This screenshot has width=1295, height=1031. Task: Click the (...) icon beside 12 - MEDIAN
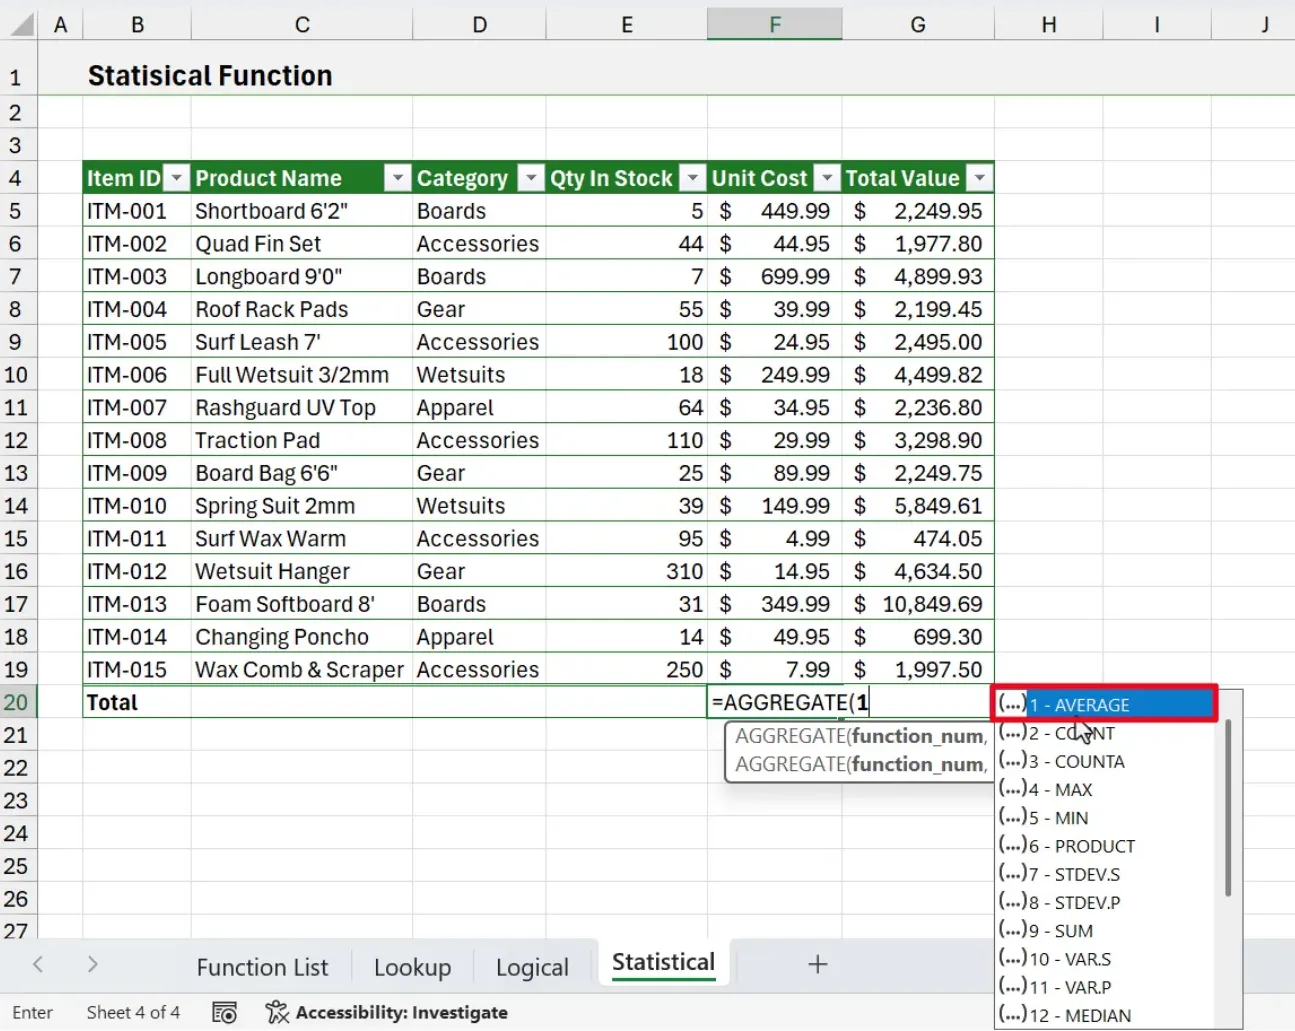coord(1012,1015)
